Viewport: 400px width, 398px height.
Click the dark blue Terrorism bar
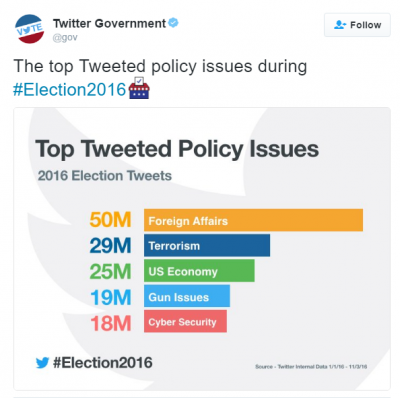(x=207, y=245)
